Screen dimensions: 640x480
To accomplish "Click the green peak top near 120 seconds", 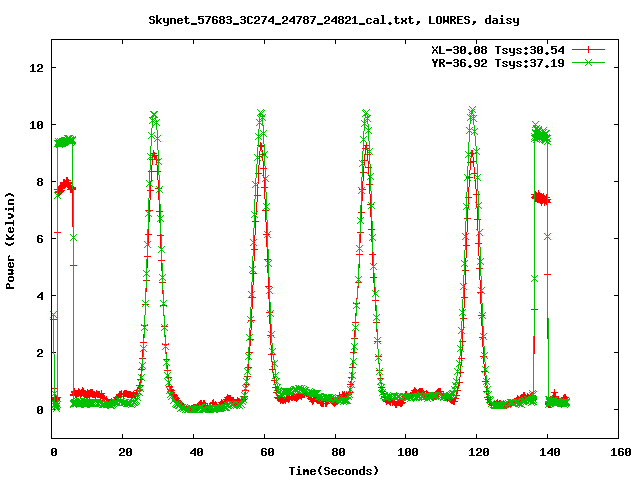I will pos(472,110).
